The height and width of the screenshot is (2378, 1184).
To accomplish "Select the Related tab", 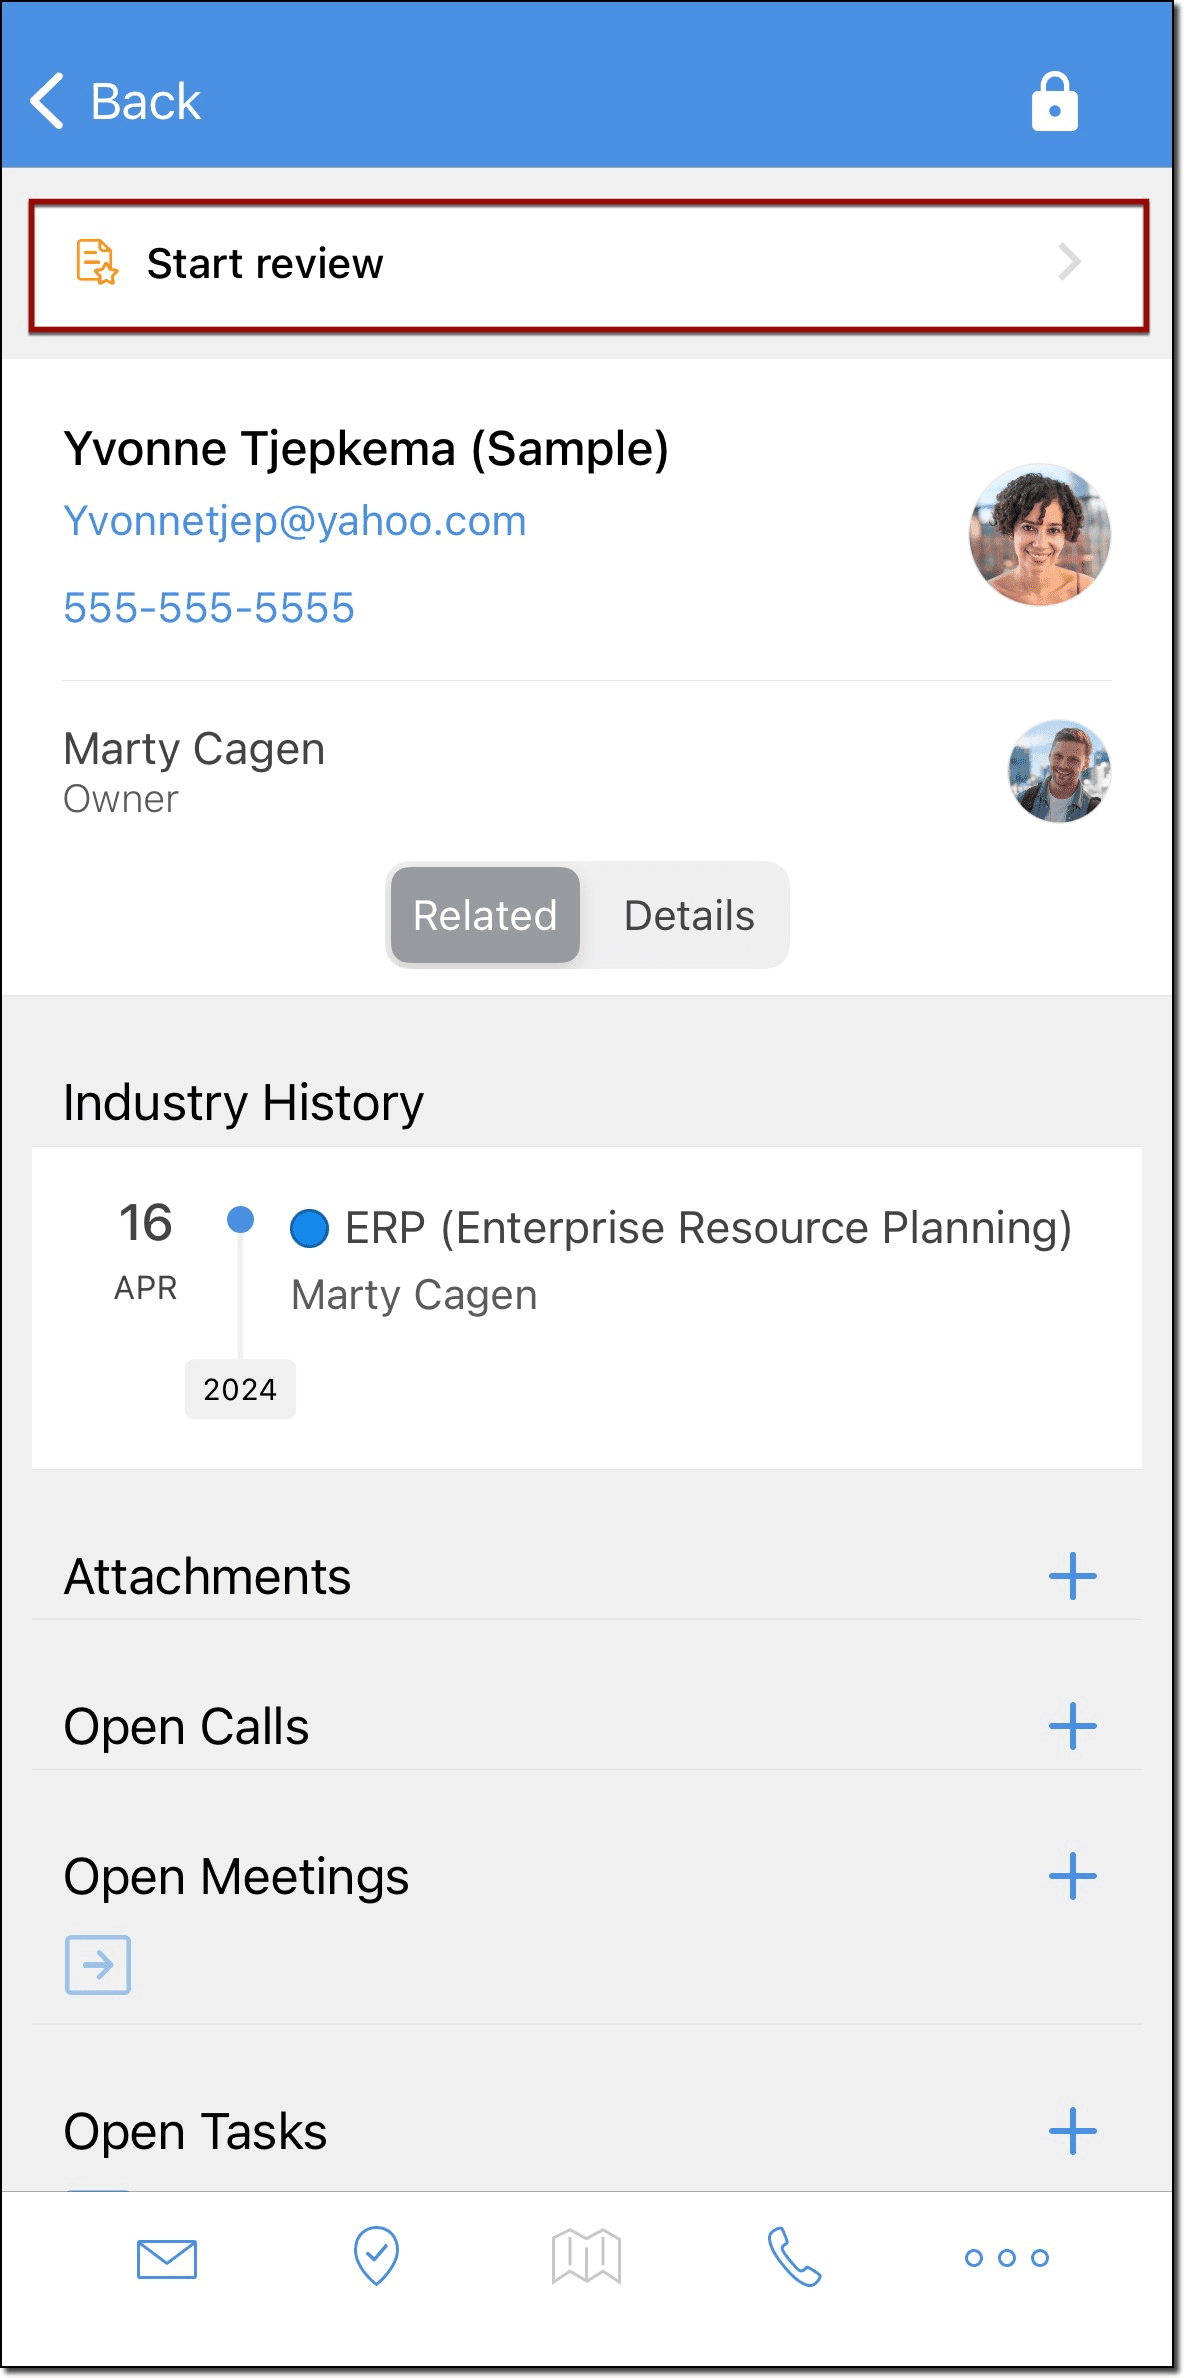I will click(485, 915).
